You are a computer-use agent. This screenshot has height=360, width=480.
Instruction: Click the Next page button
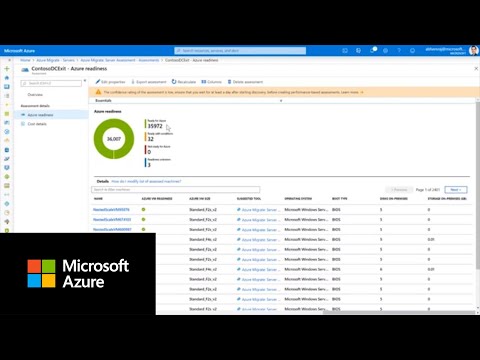(x=456, y=190)
